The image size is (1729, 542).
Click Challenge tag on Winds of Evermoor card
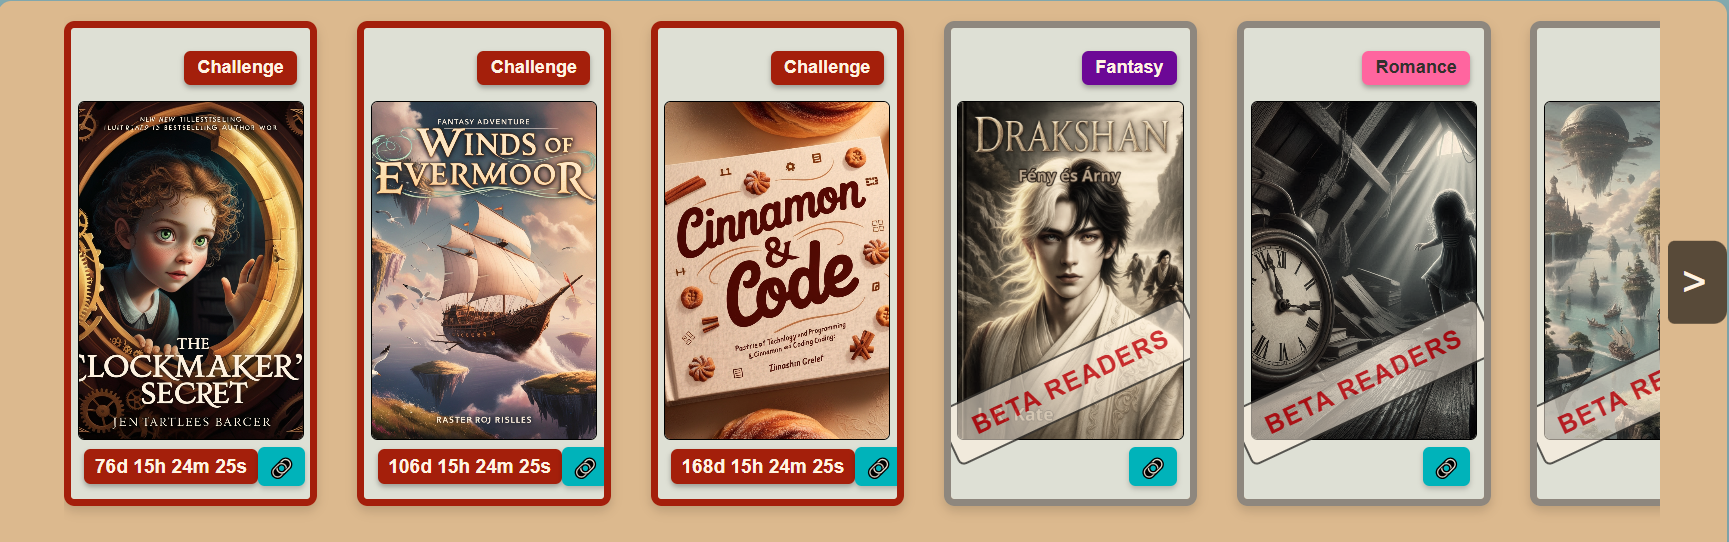[x=533, y=68]
